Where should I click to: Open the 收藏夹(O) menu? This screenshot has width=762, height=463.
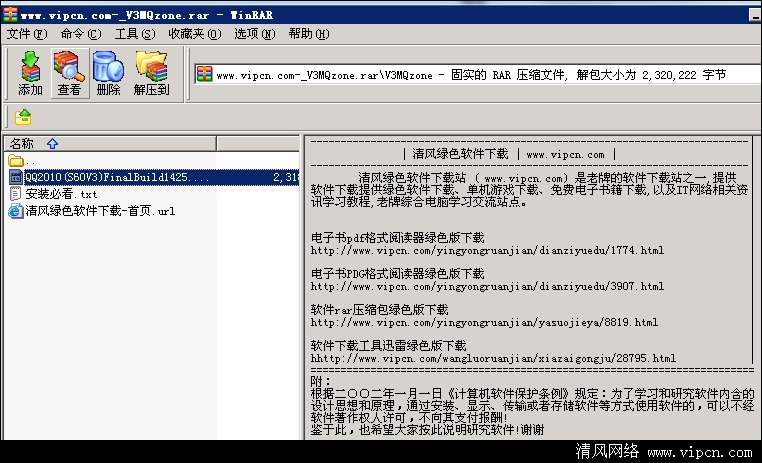(194, 34)
